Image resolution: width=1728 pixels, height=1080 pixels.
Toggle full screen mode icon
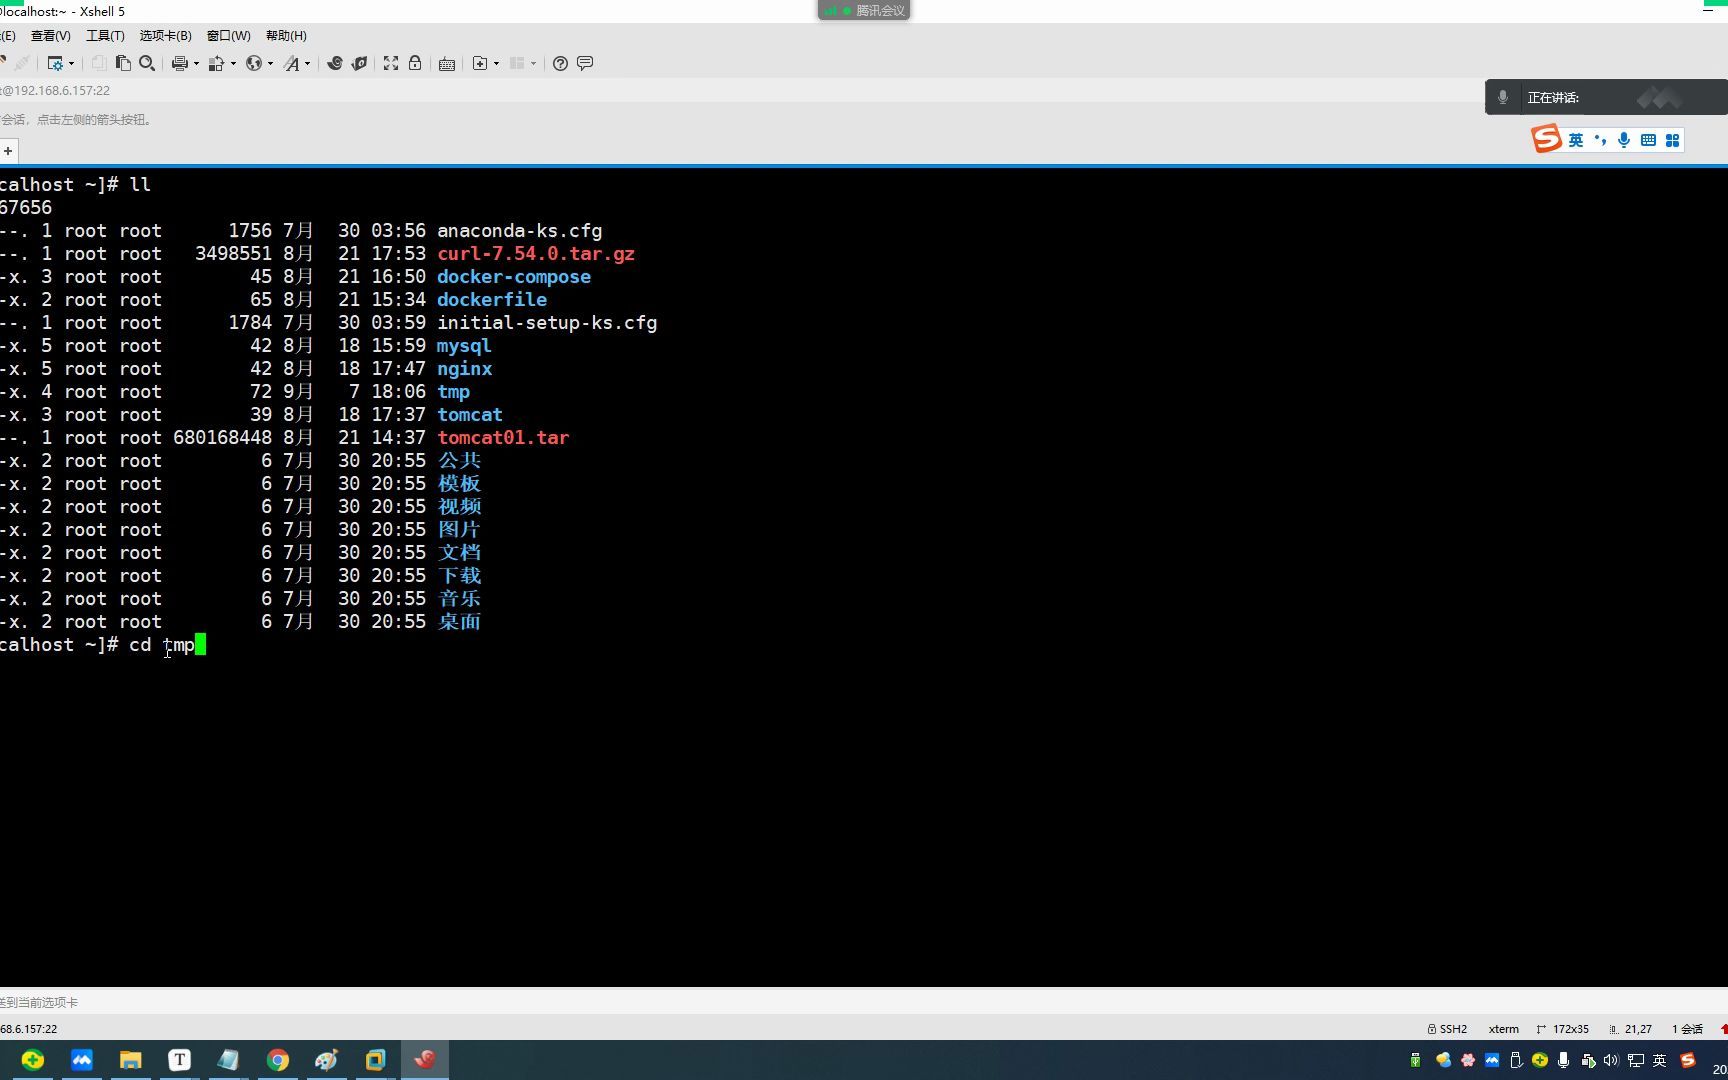(x=391, y=63)
